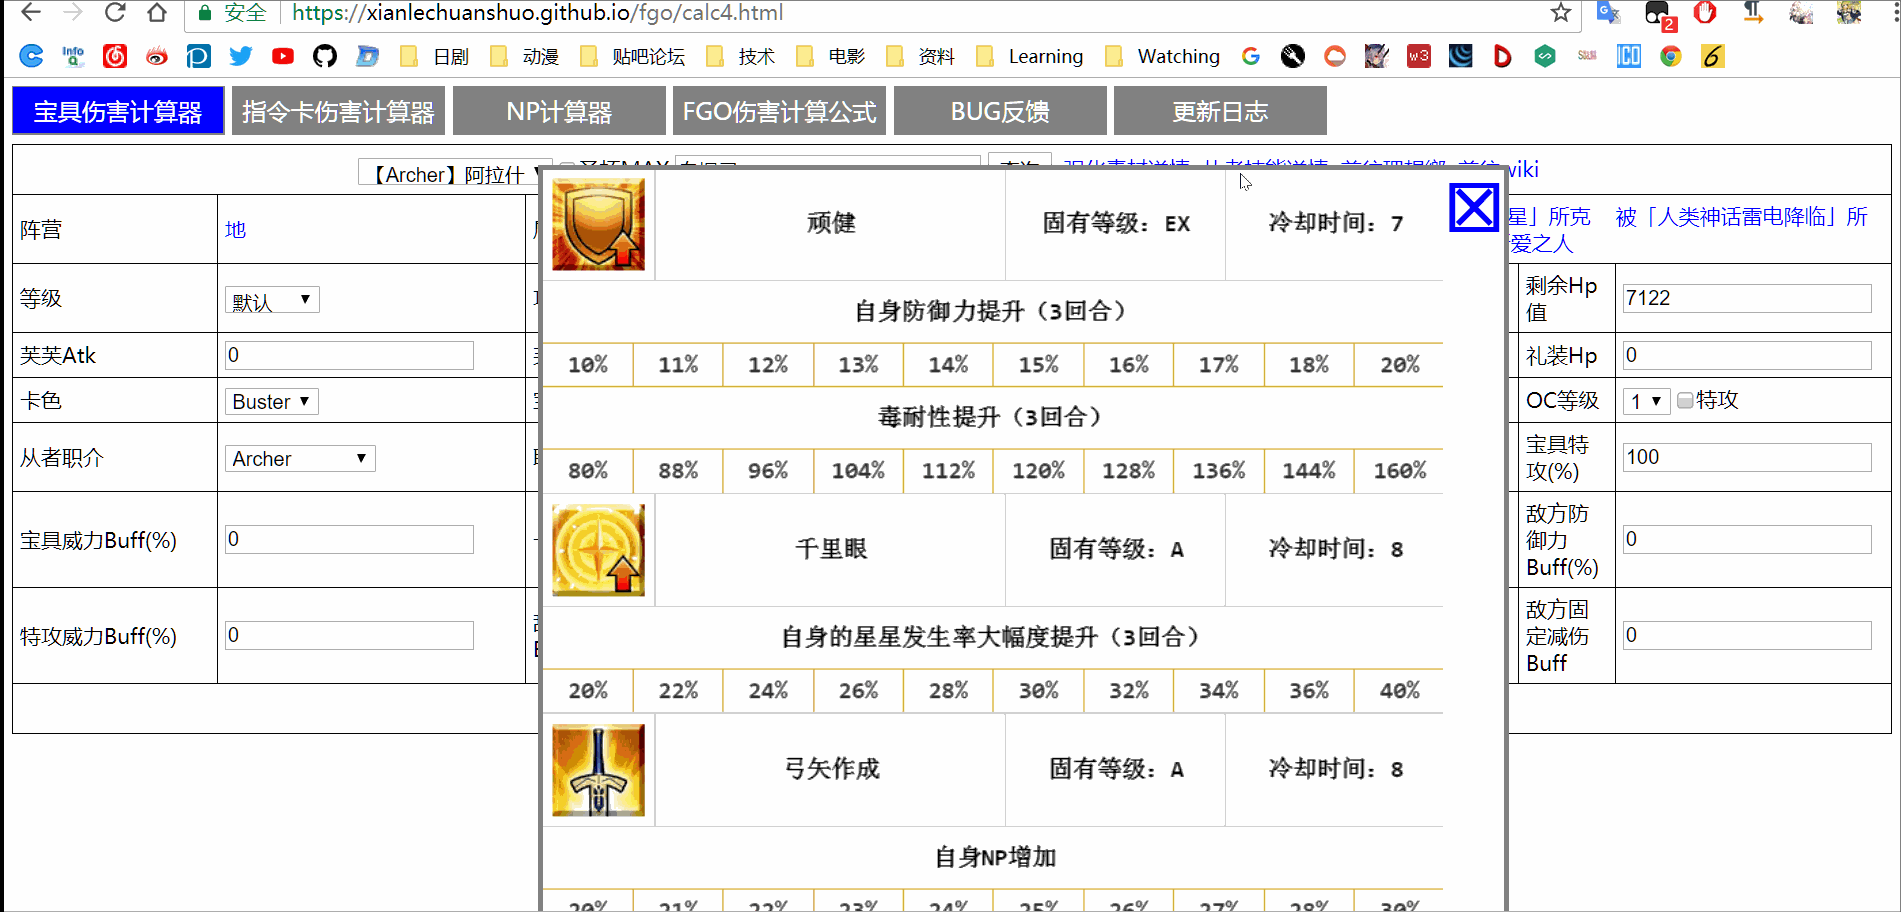Expand the OC等级 dropdown
This screenshot has height=912, width=1901.
[x=1646, y=401]
